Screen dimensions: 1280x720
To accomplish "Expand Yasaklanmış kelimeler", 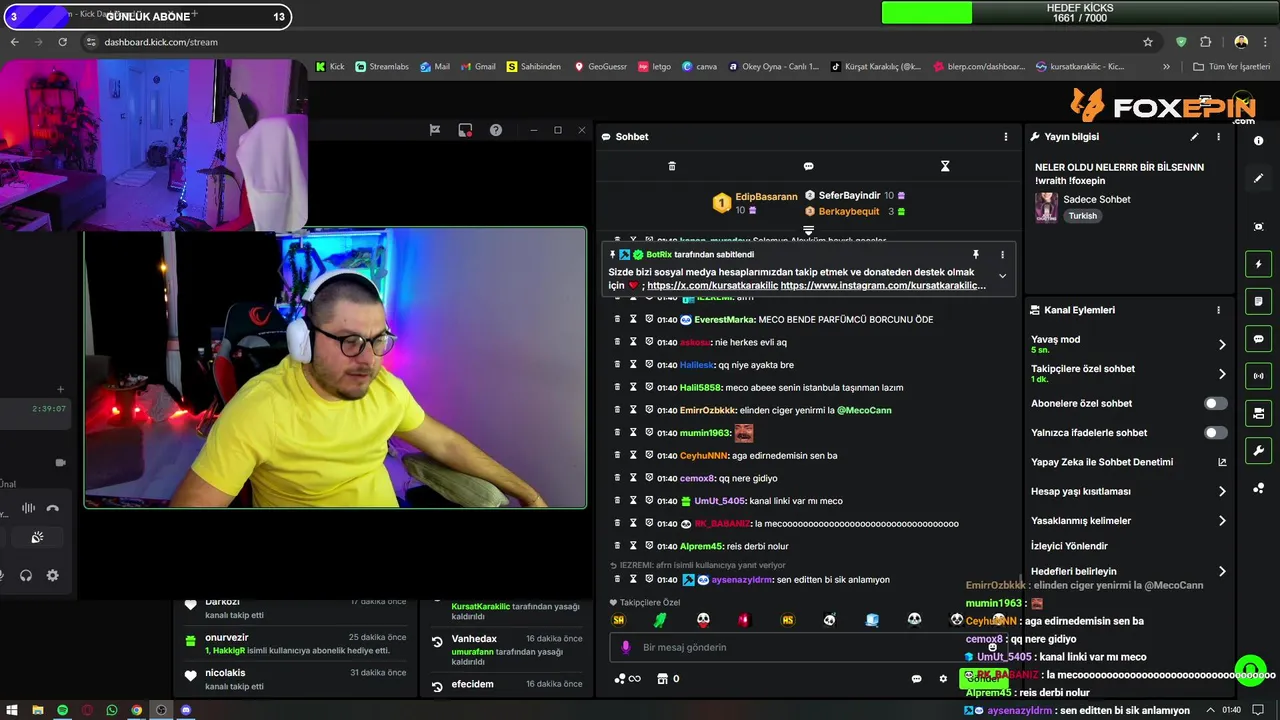I will point(1128,521).
